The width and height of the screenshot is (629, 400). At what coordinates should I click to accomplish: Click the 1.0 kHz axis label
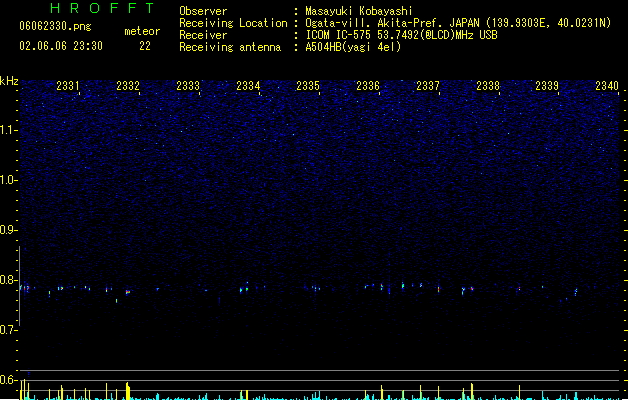[x=9, y=180]
